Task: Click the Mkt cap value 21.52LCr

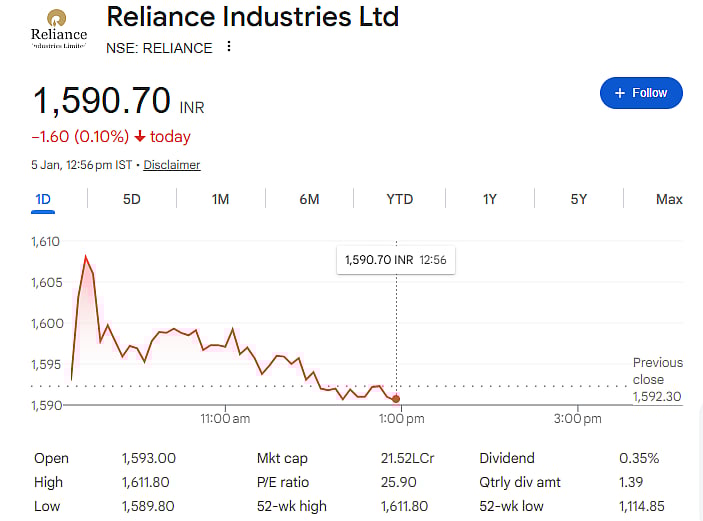Action: pos(408,458)
